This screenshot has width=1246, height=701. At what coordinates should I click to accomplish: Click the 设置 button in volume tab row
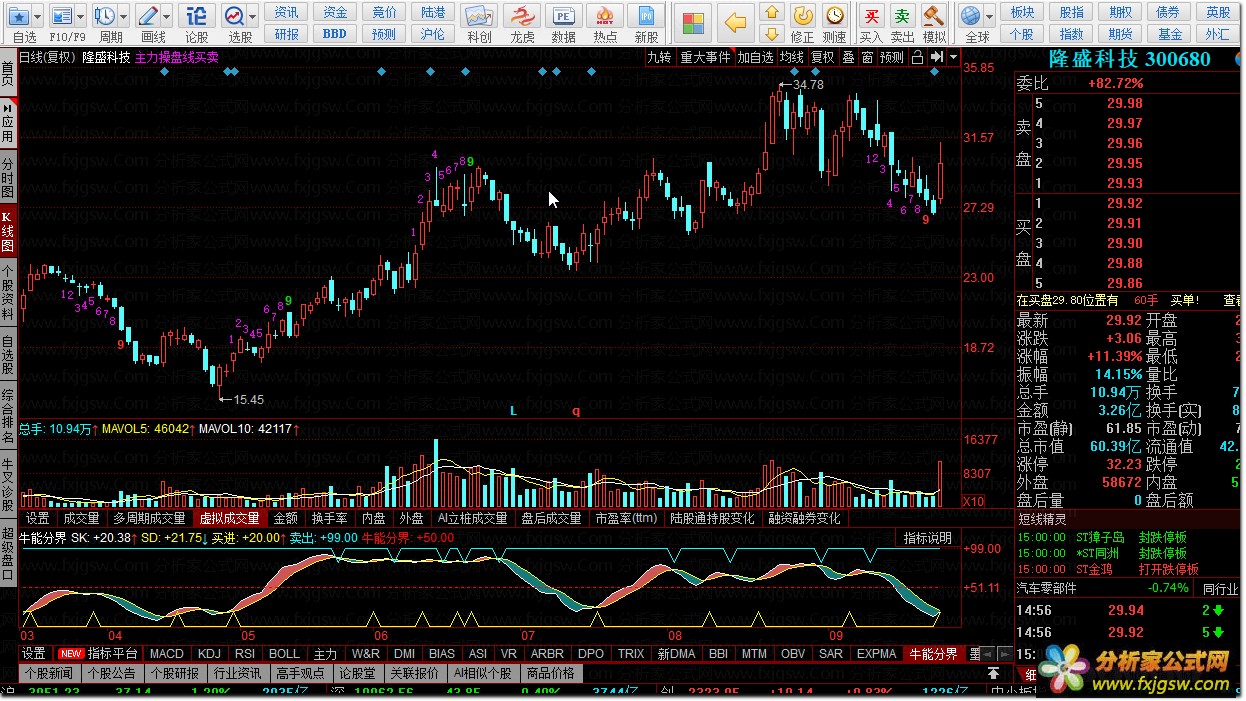point(38,518)
